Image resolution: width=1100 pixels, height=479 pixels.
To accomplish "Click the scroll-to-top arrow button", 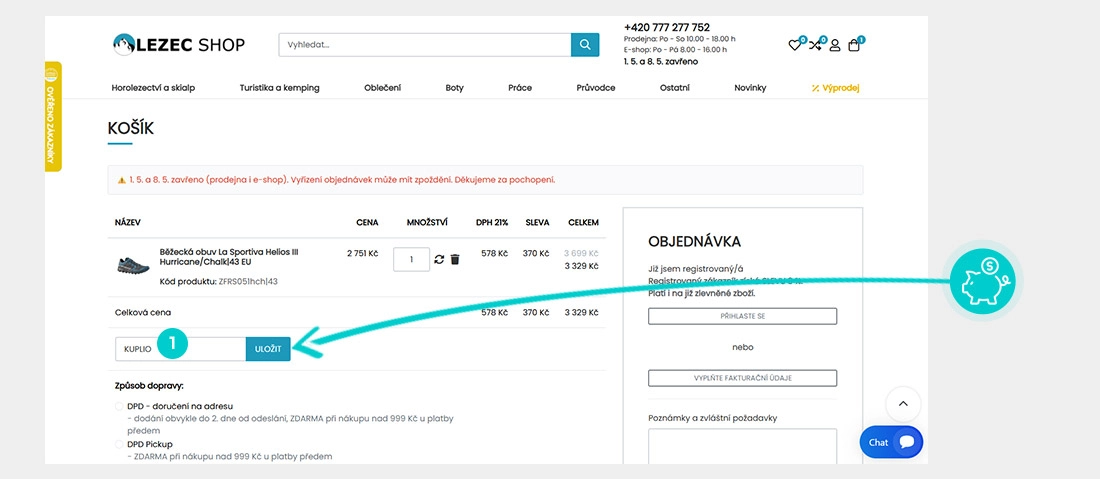I will pos(903,404).
